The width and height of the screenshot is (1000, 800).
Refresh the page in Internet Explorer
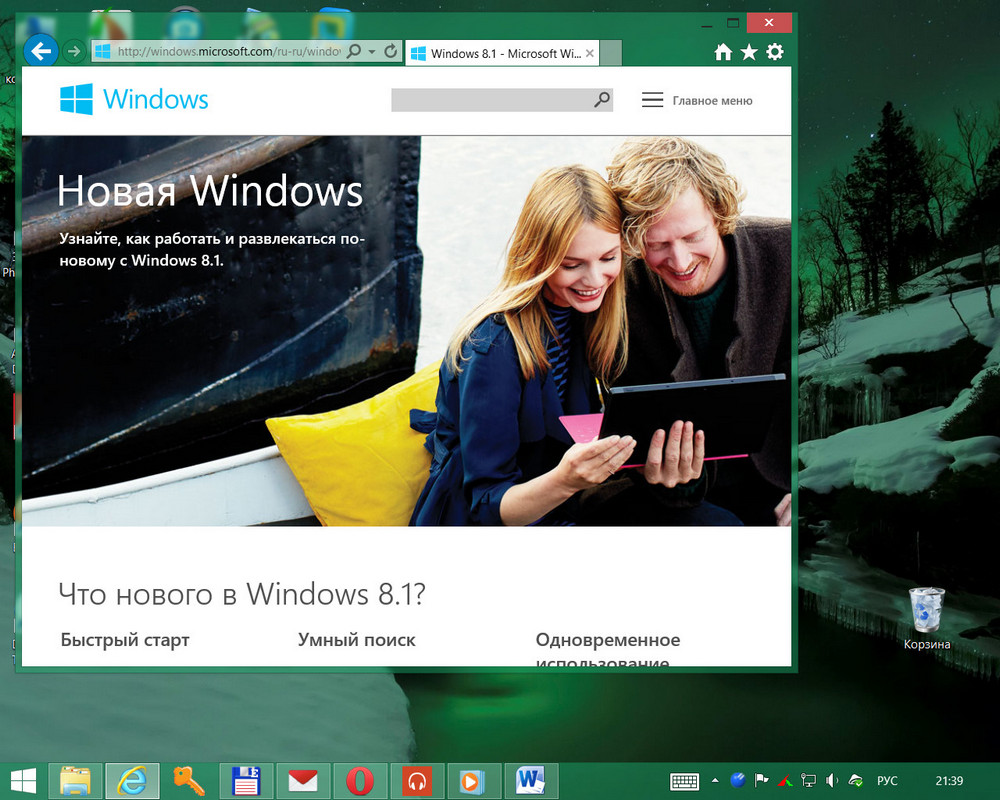point(391,51)
